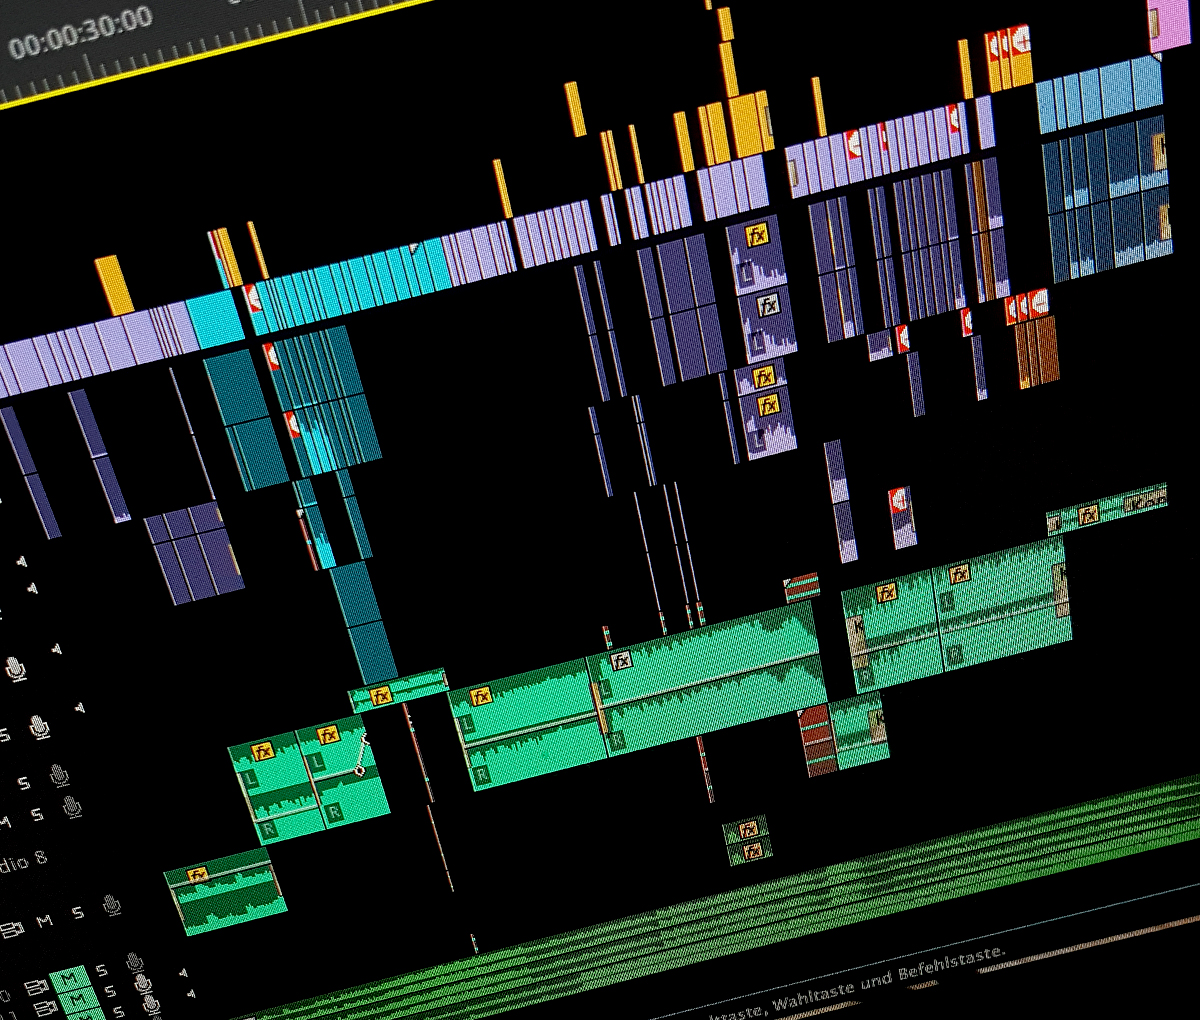Click the red transition icon on the topmost orange clips
Screen dimensions: 1200x1020
1022,41
